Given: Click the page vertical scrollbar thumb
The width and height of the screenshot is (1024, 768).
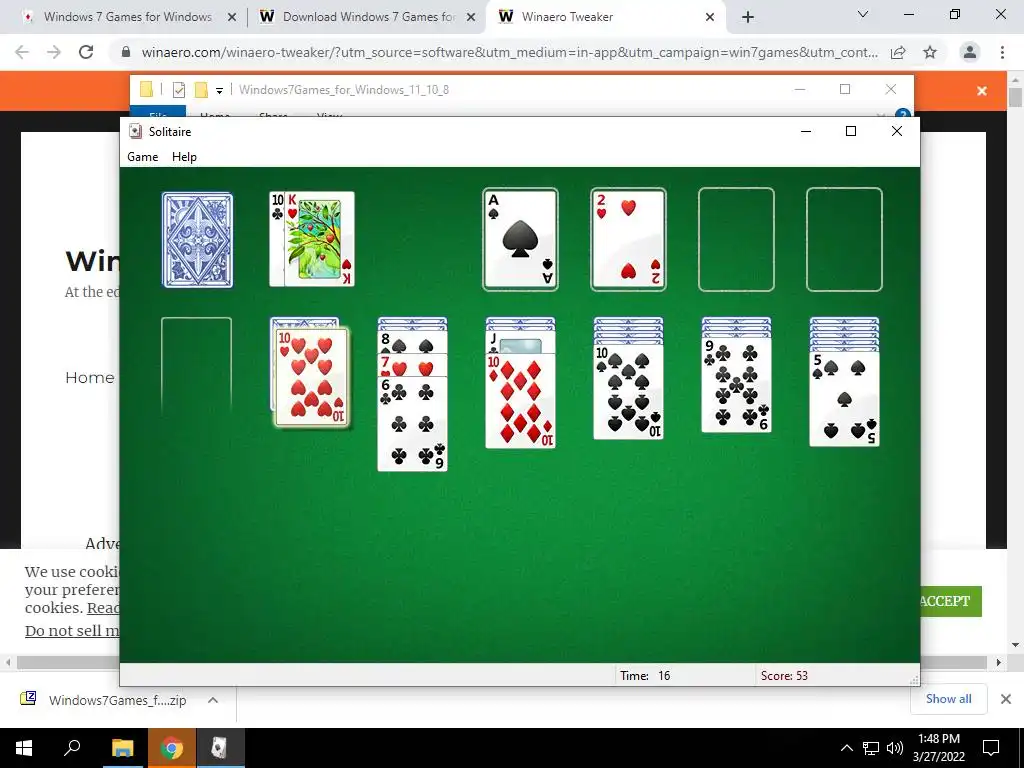Looking at the screenshot, I should coord(1015,97).
